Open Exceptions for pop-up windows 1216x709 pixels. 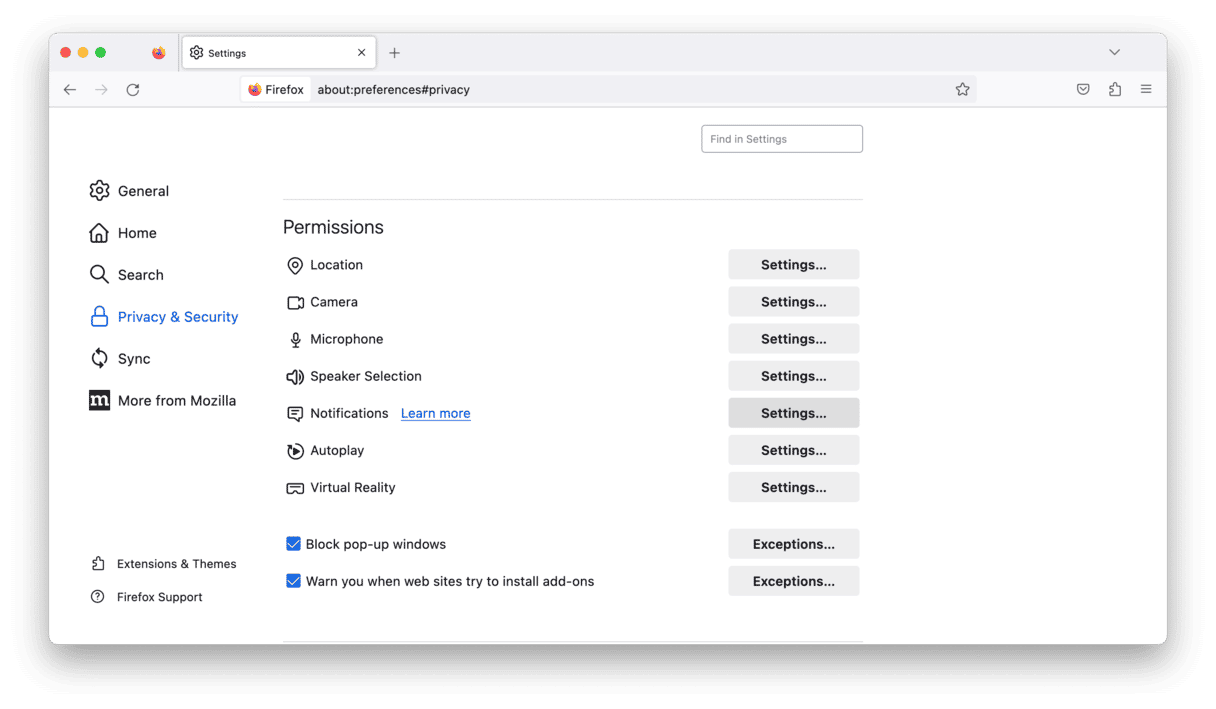click(793, 544)
